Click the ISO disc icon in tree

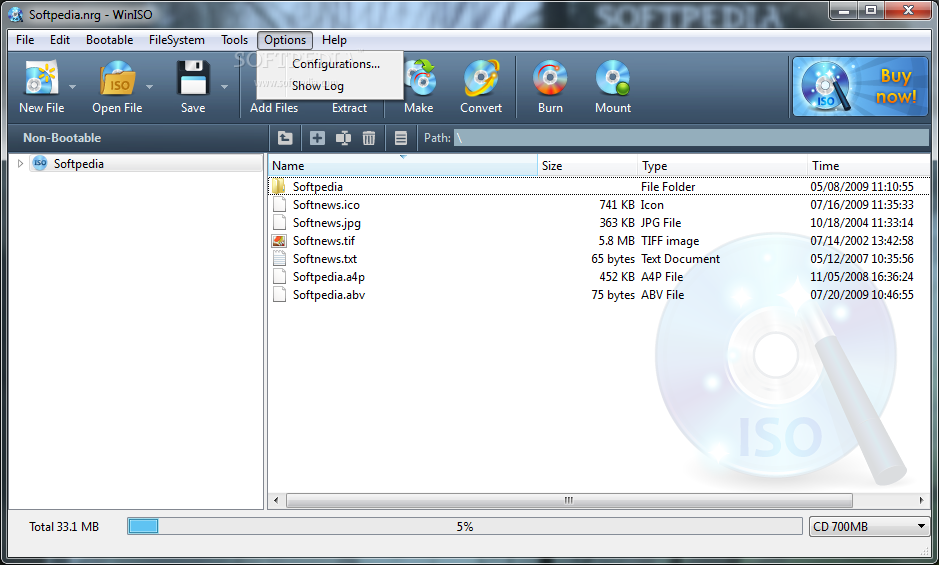pos(40,163)
